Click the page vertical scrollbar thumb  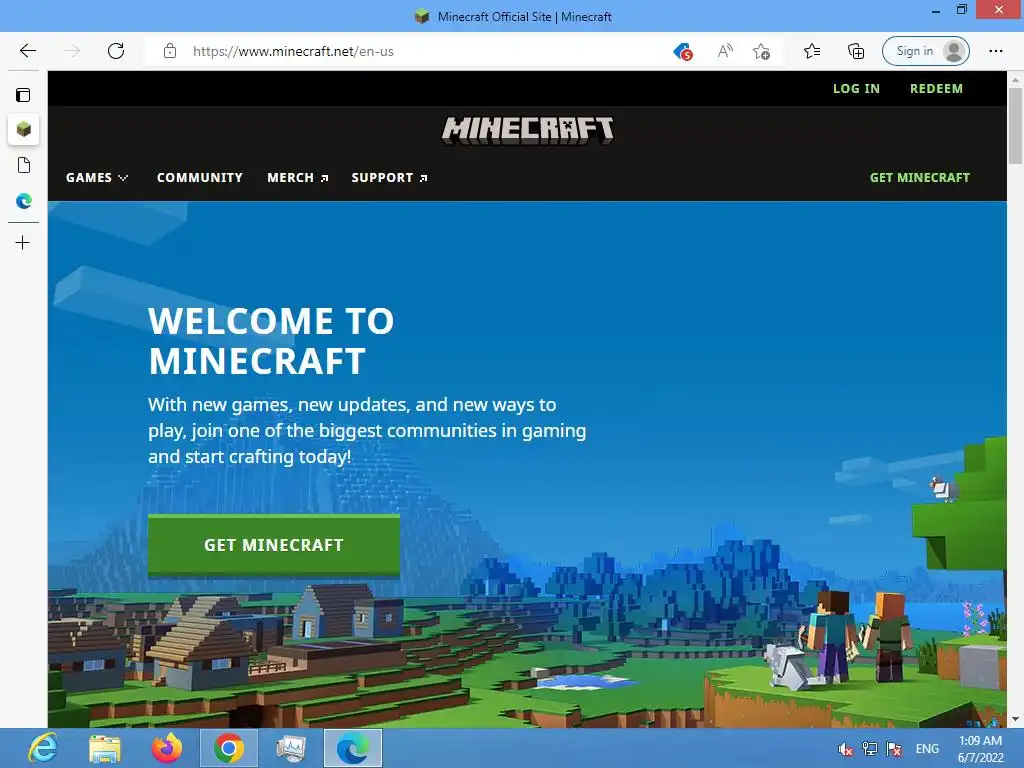[x=1015, y=125]
